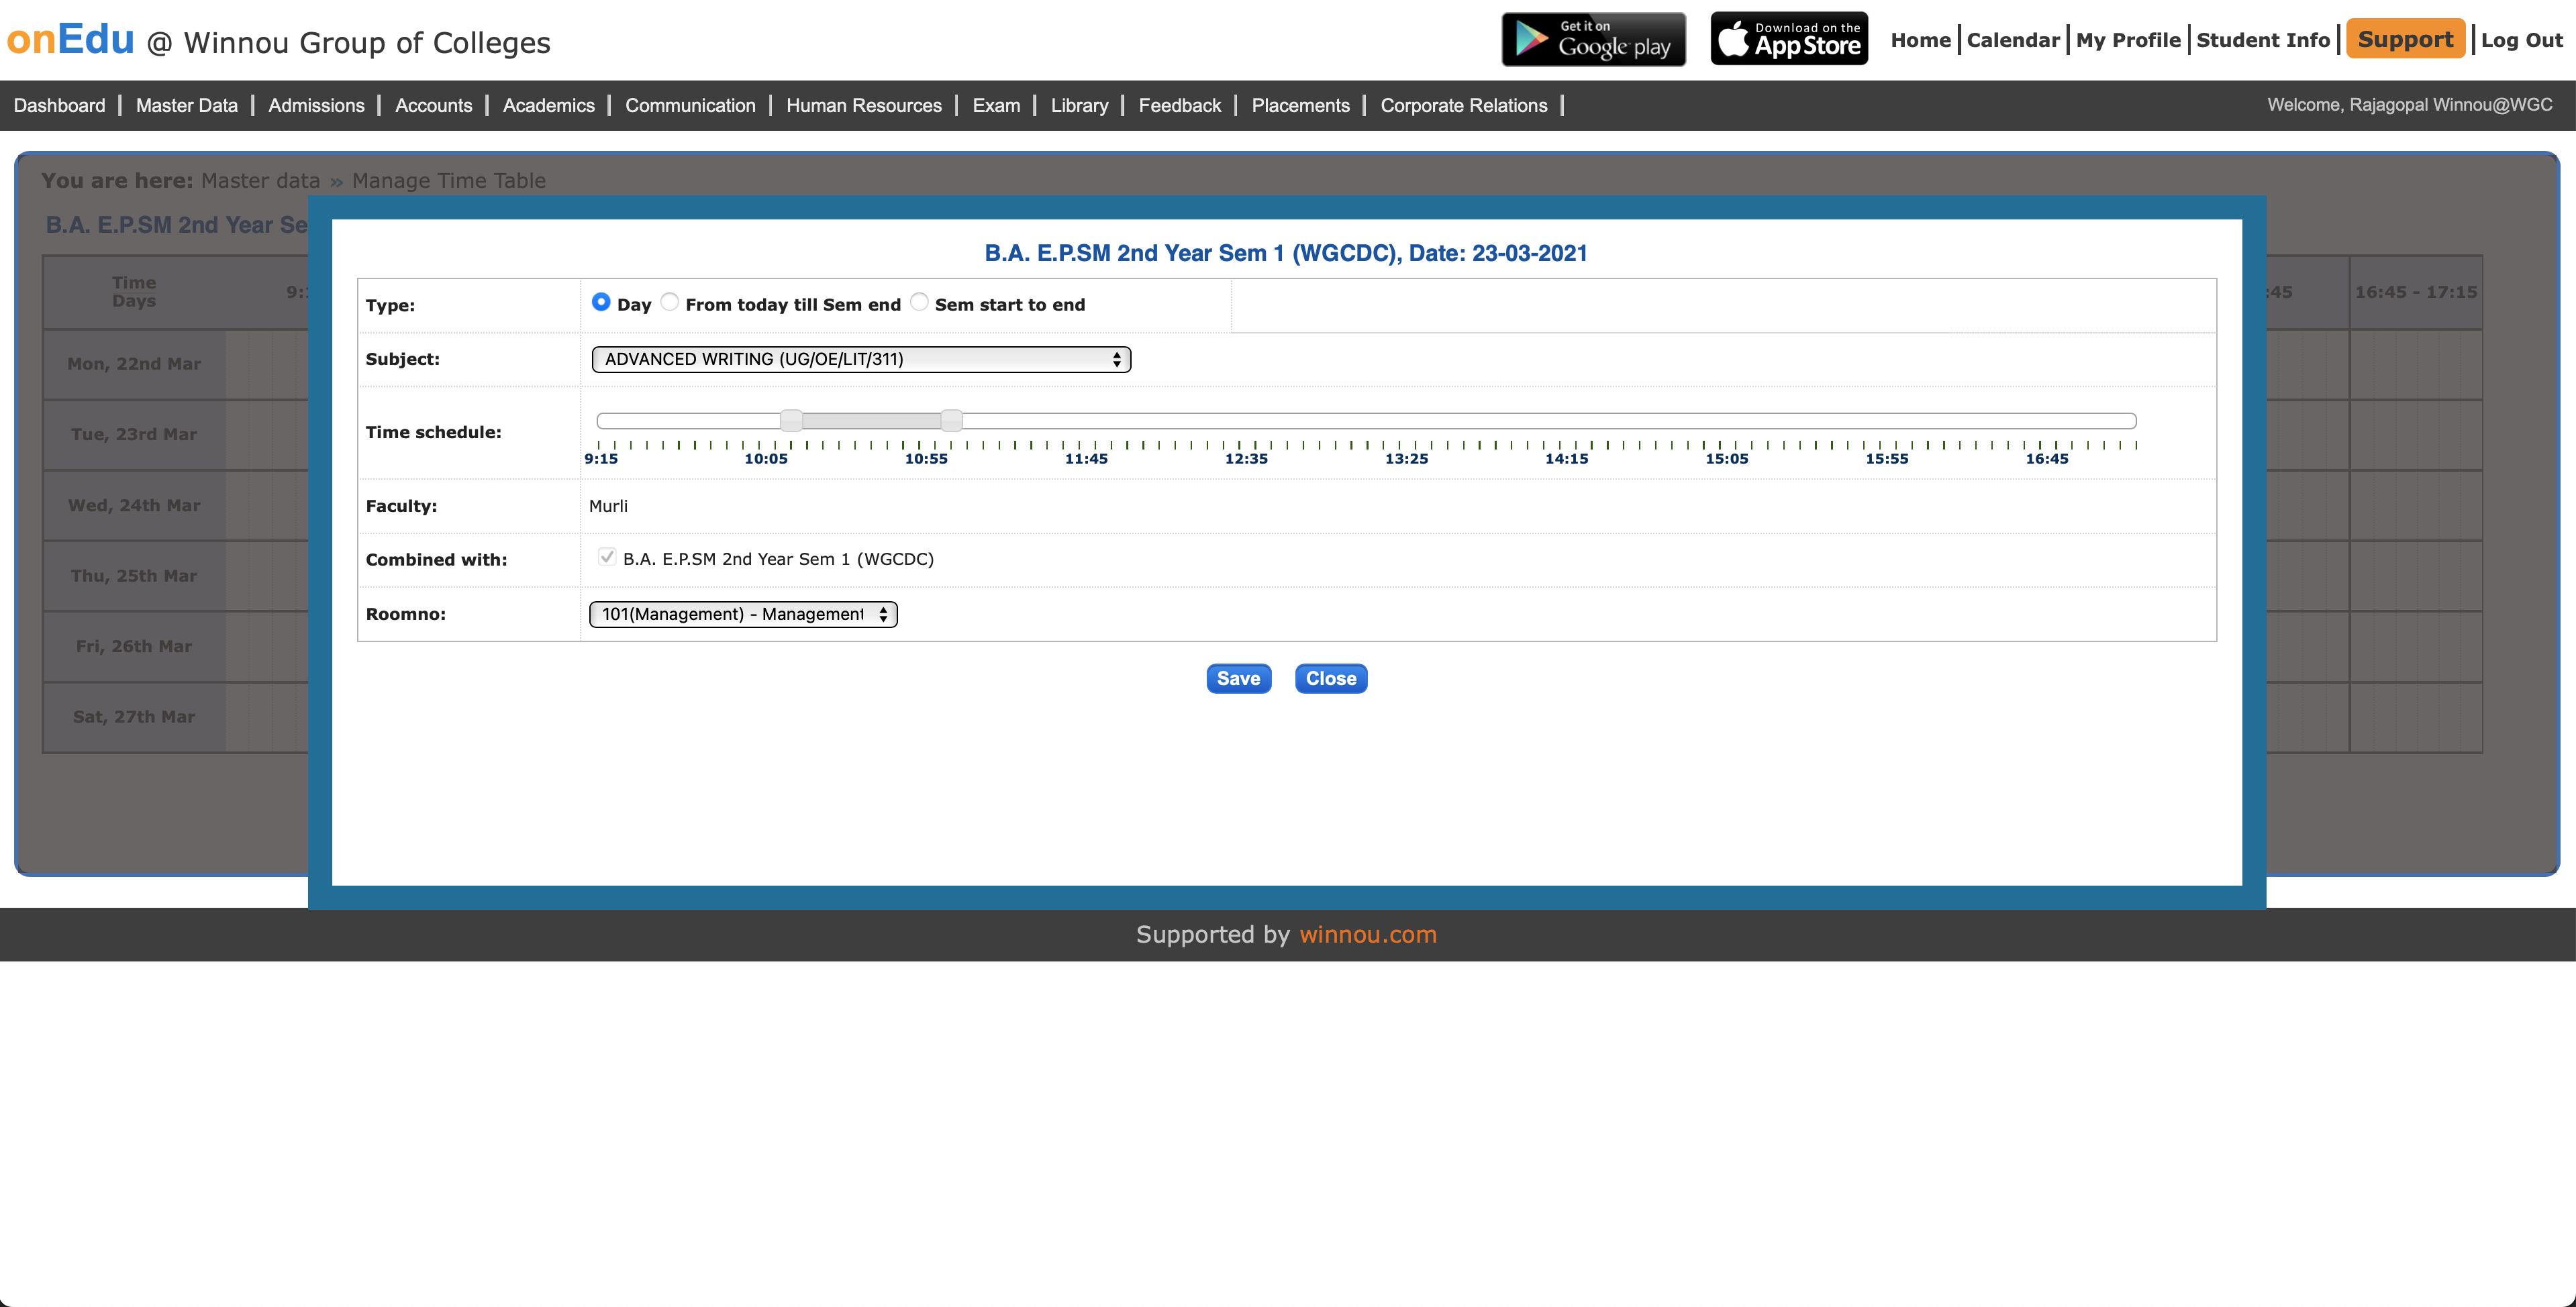This screenshot has width=2576, height=1307.
Task: Open the Google Play store badge
Action: tap(1593, 40)
